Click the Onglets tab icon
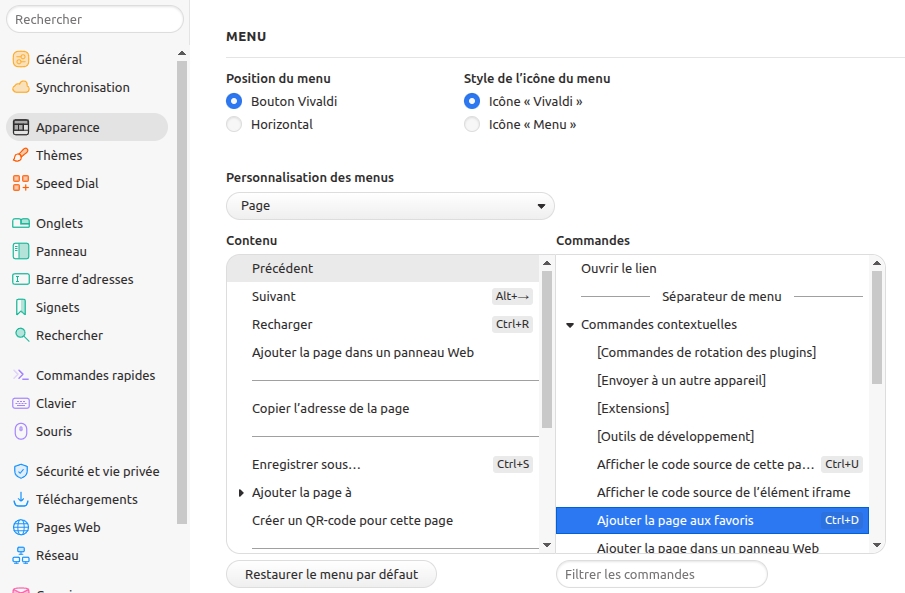This screenshot has width=905, height=593. pos(20,223)
